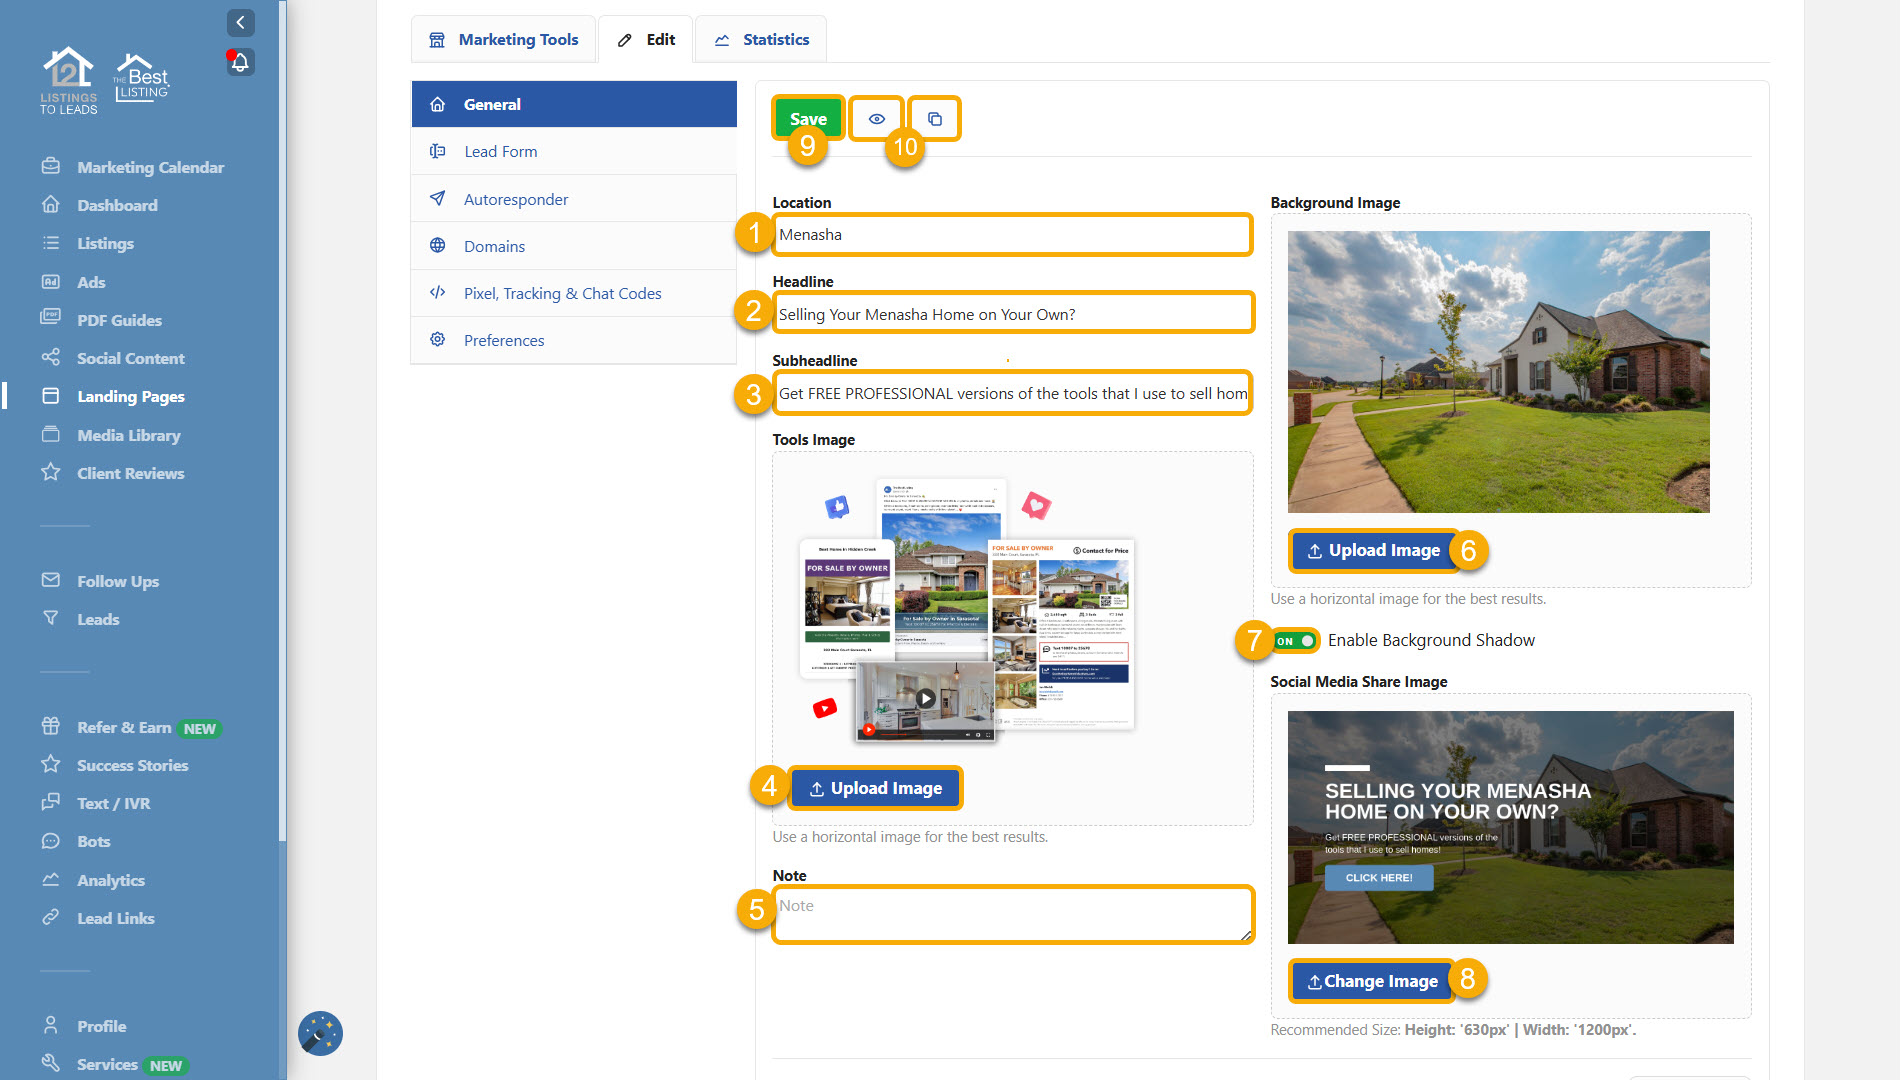
Task: Open Marketing Calendar in the sidebar
Action: pos(150,167)
